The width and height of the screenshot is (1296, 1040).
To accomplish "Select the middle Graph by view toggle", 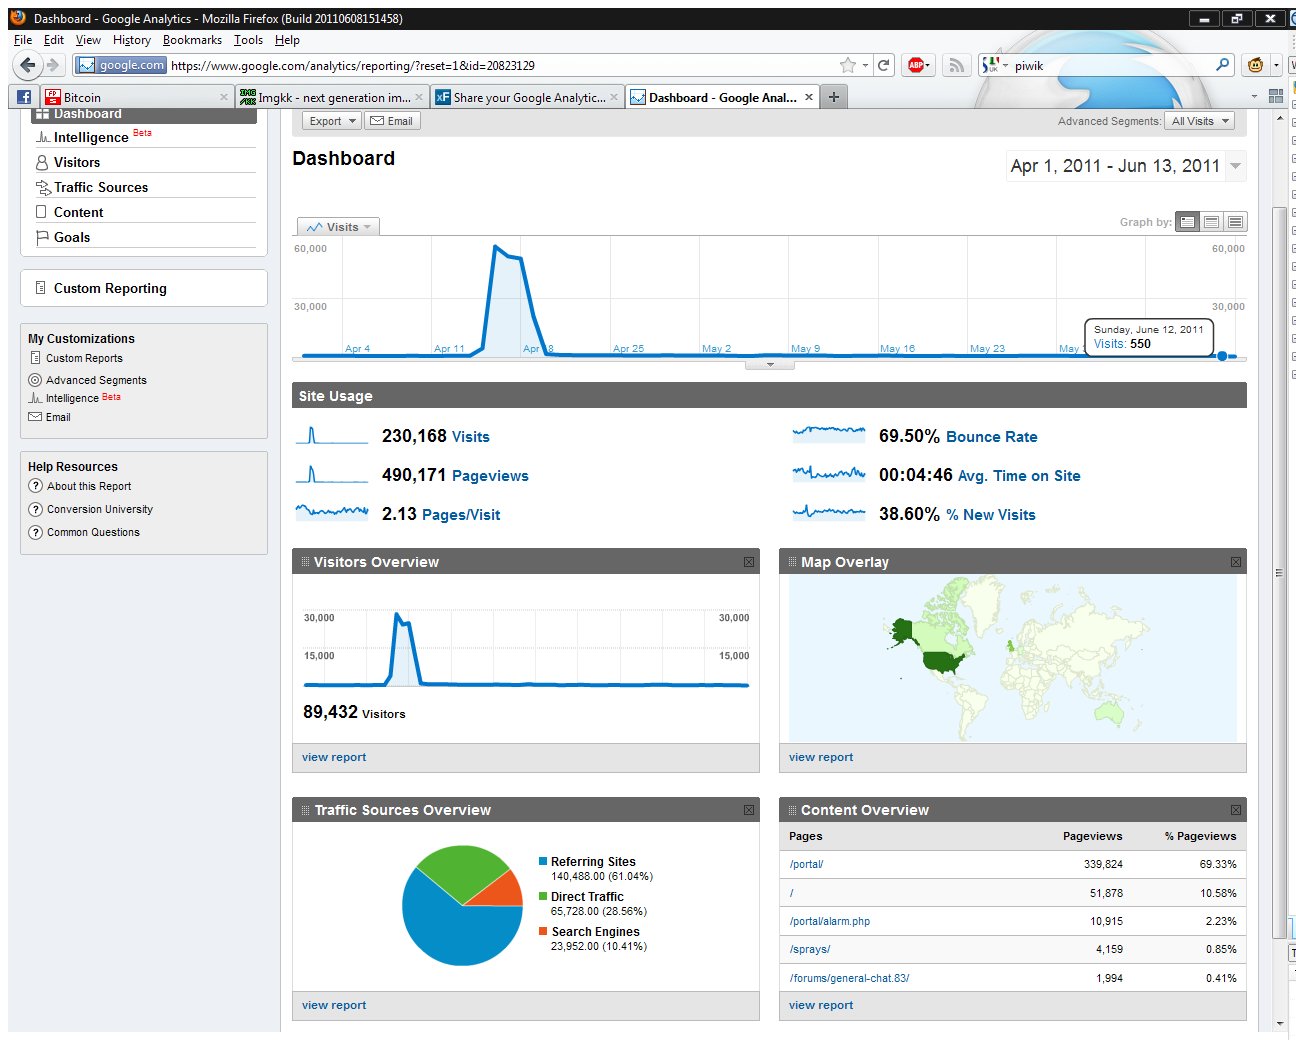I will [1212, 222].
